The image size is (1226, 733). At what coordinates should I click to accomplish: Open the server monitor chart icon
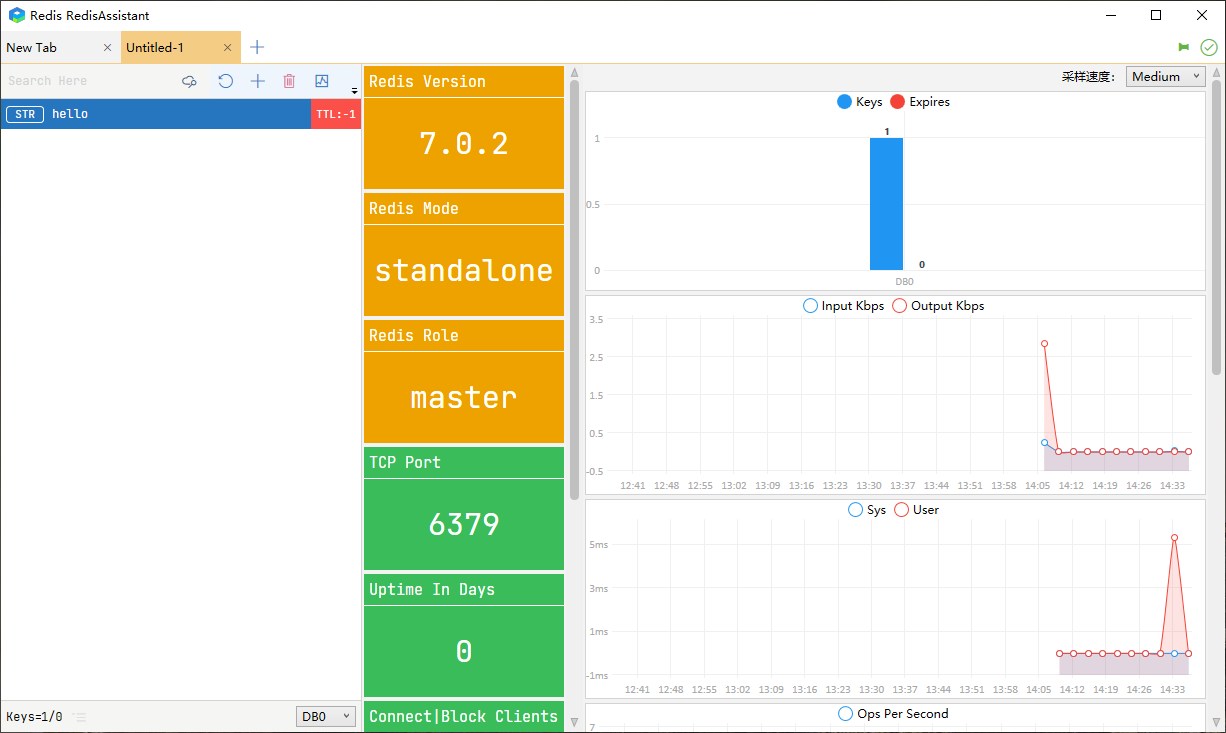coord(322,81)
